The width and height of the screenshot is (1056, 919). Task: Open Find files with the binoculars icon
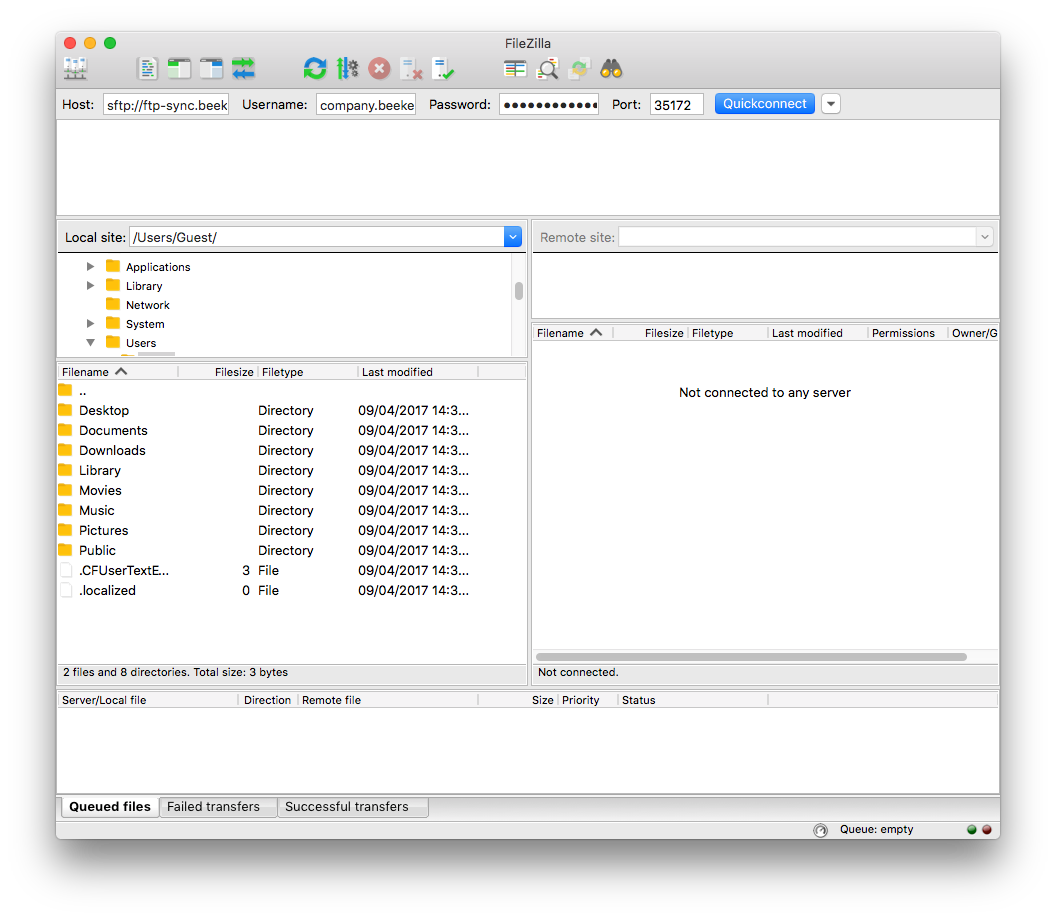tap(611, 68)
